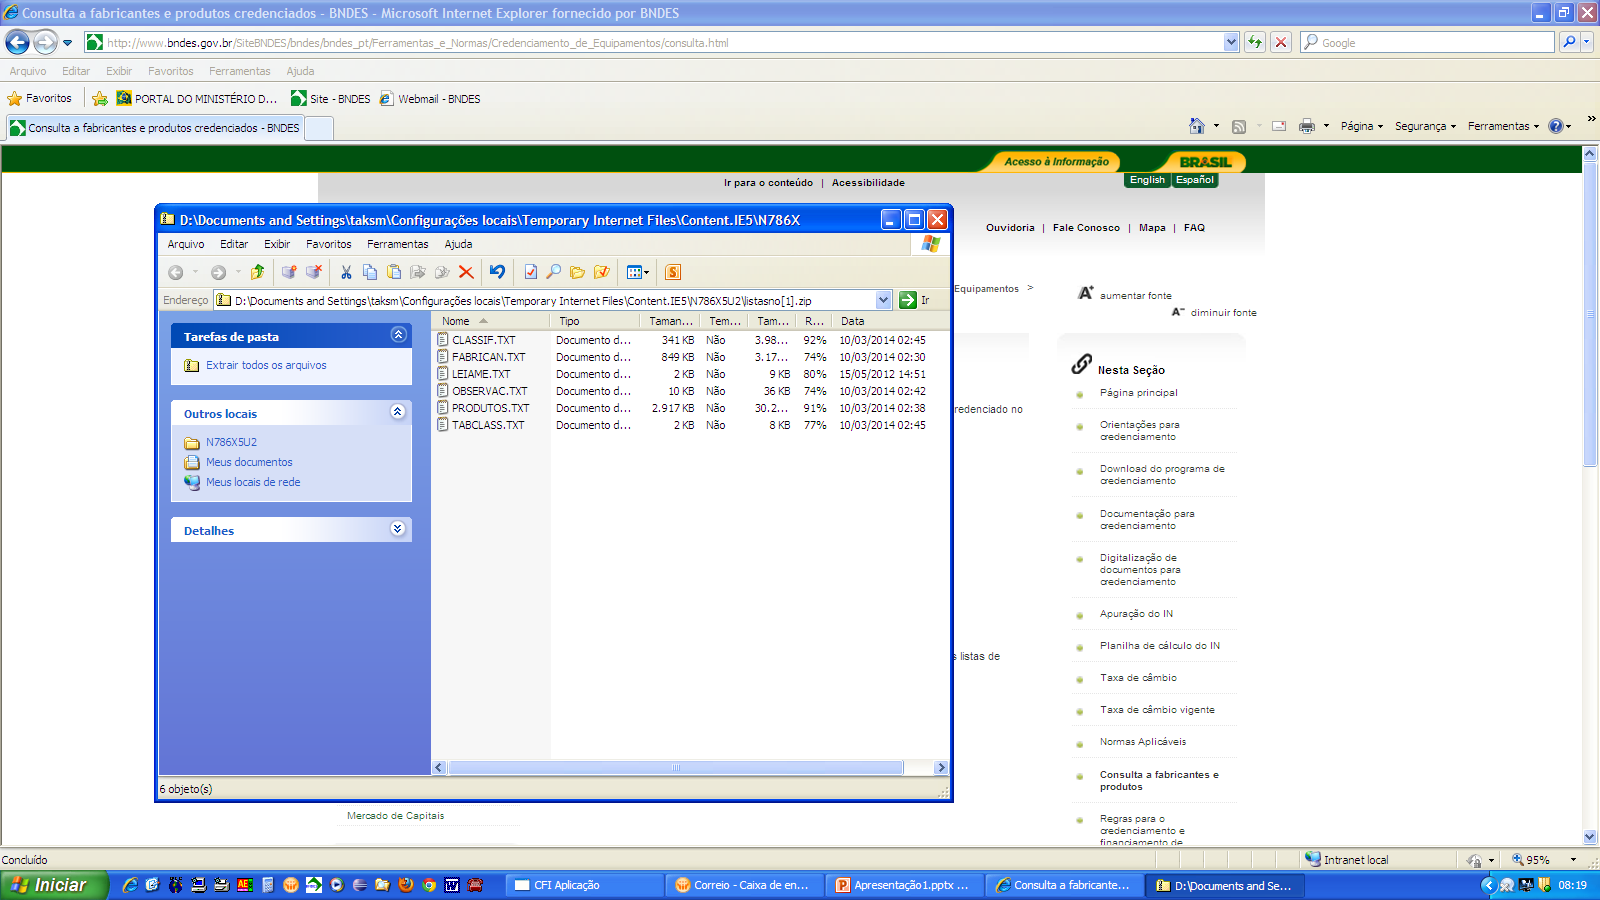The image size is (1600, 900).
Task: Select the CLASSIF.TXT file
Action: coord(483,340)
